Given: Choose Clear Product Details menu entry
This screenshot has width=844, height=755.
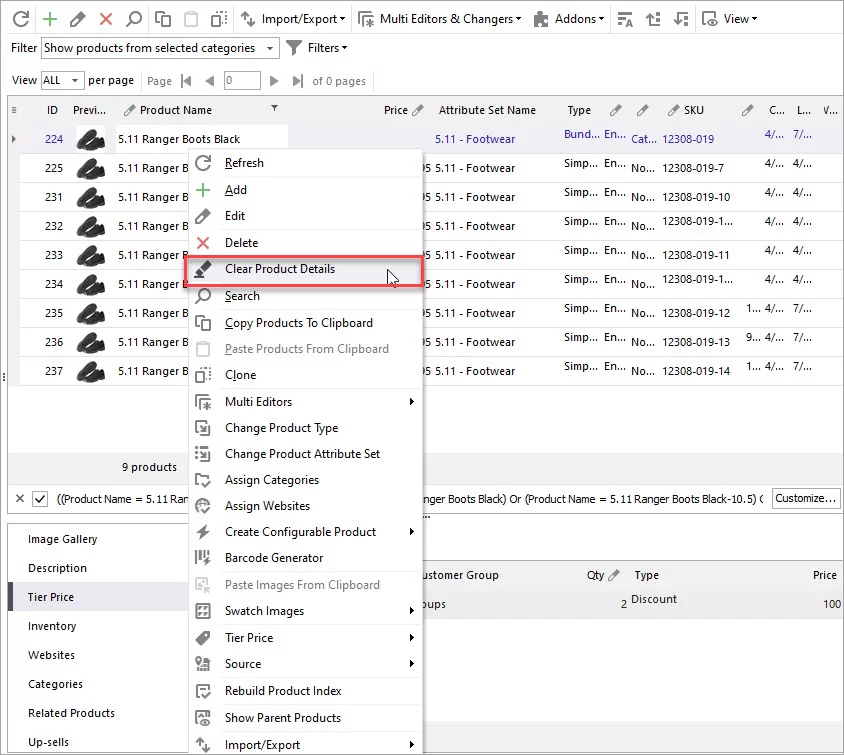Looking at the screenshot, I should (304, 271).
